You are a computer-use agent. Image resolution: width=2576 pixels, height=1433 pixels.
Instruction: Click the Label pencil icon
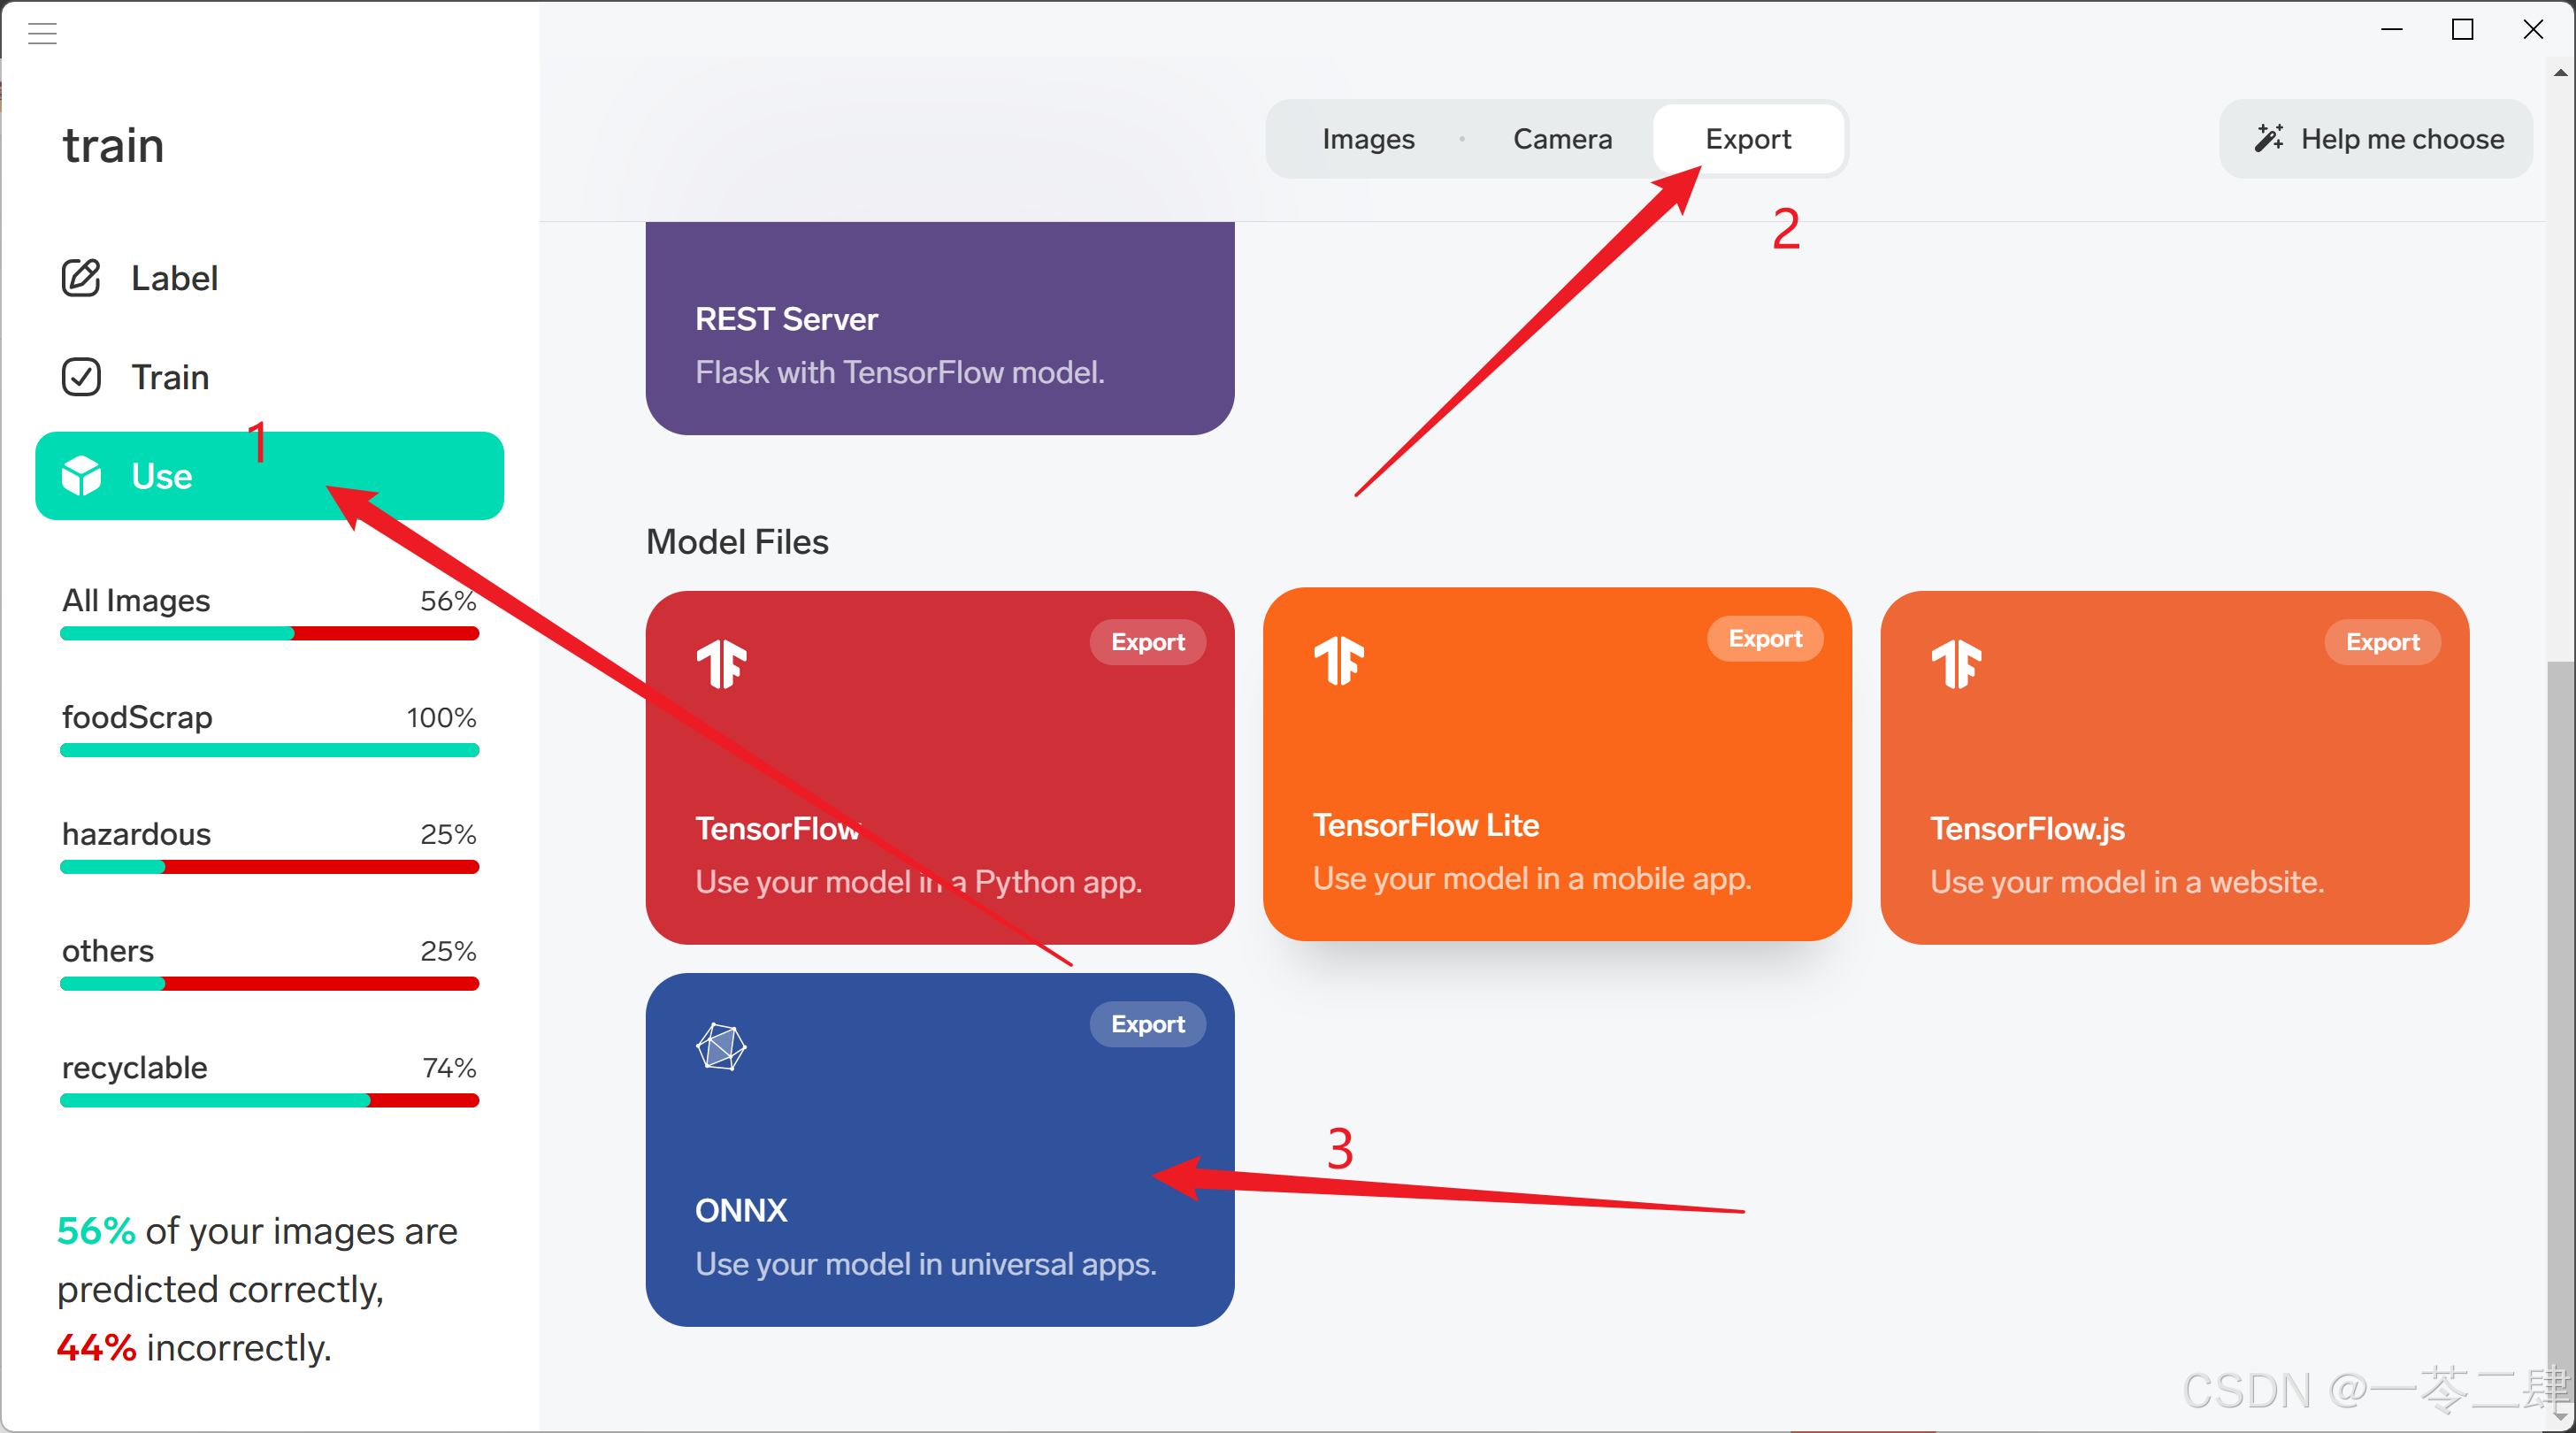point(81,278)
